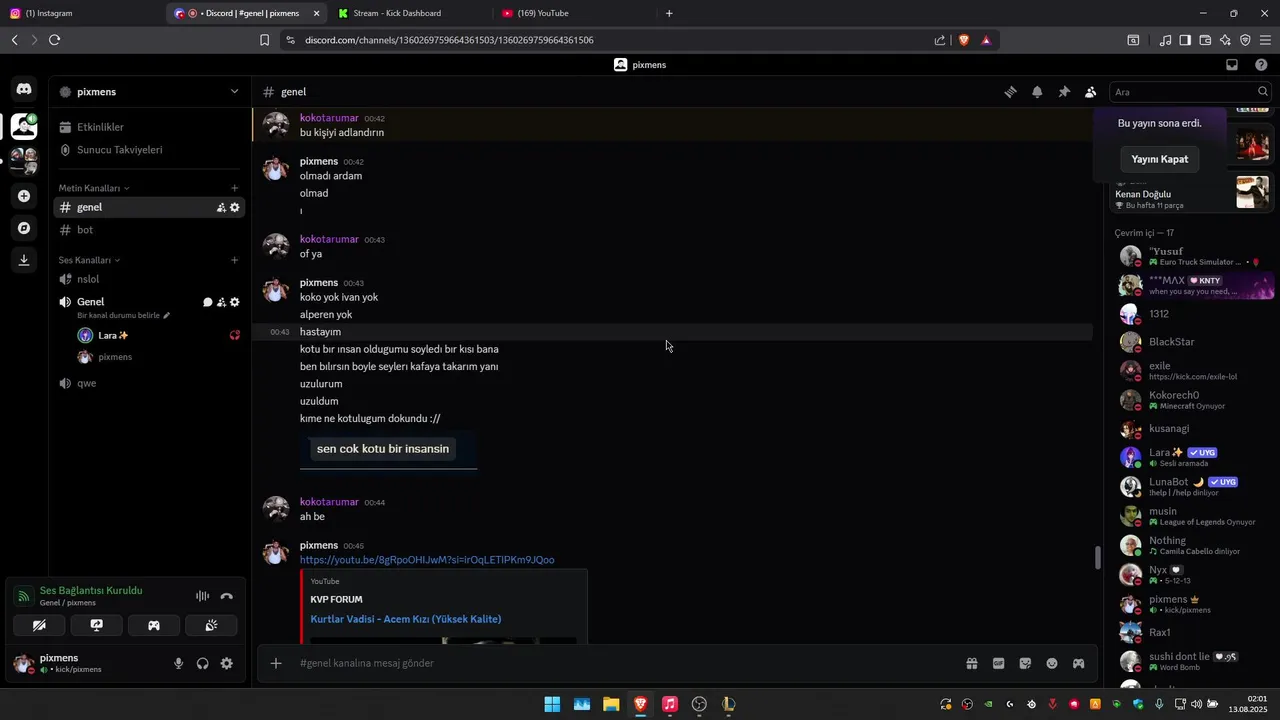The width and height of the screenshot is (1280, 720).
Task: Open the youtu.be link in chat
Action: 427,560
